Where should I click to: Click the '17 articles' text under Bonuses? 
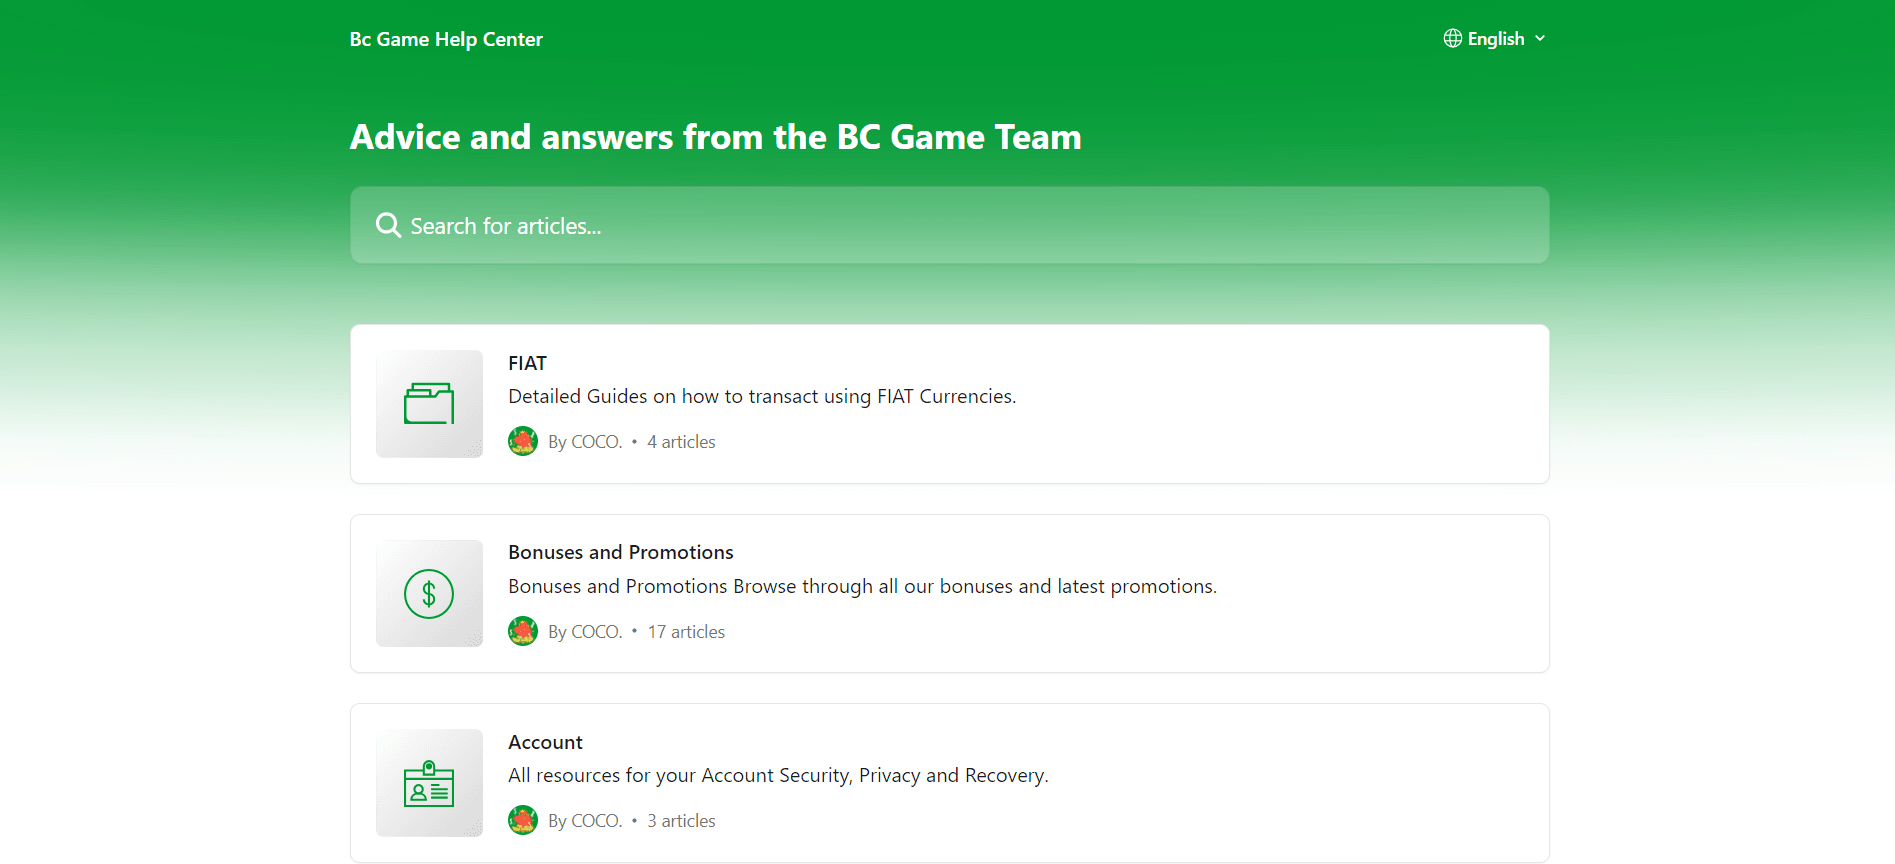click(685, 631)
